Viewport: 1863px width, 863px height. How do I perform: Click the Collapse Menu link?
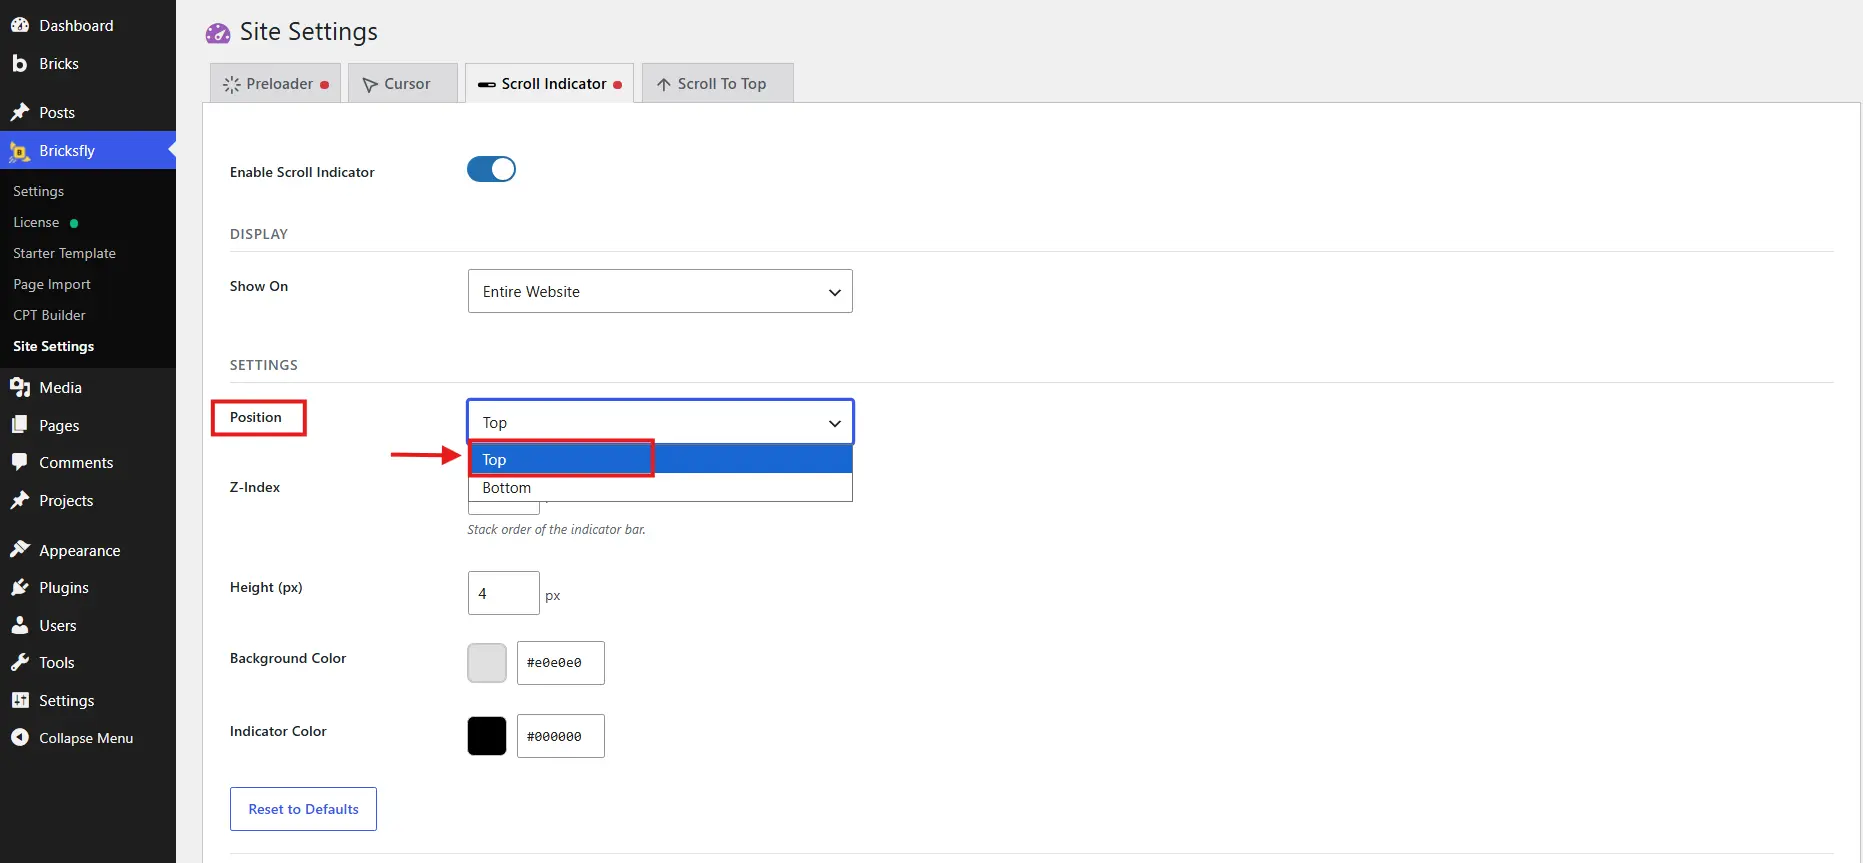coord(86,738)
